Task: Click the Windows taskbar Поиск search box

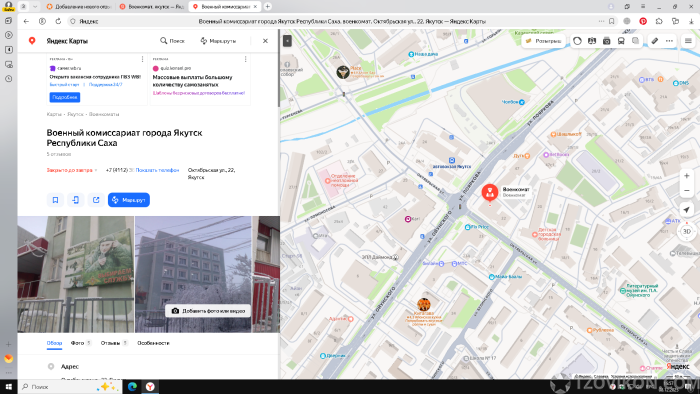Action: (x=70, y=387)
